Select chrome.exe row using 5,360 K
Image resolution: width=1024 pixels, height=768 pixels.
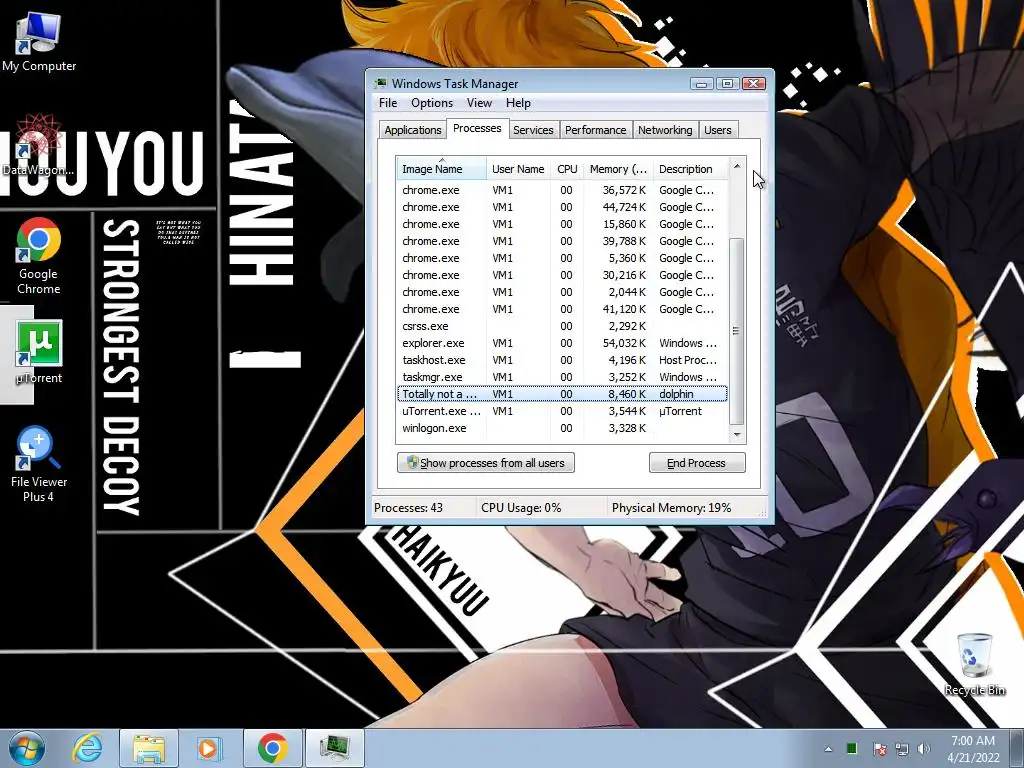[x=562, y=258]
